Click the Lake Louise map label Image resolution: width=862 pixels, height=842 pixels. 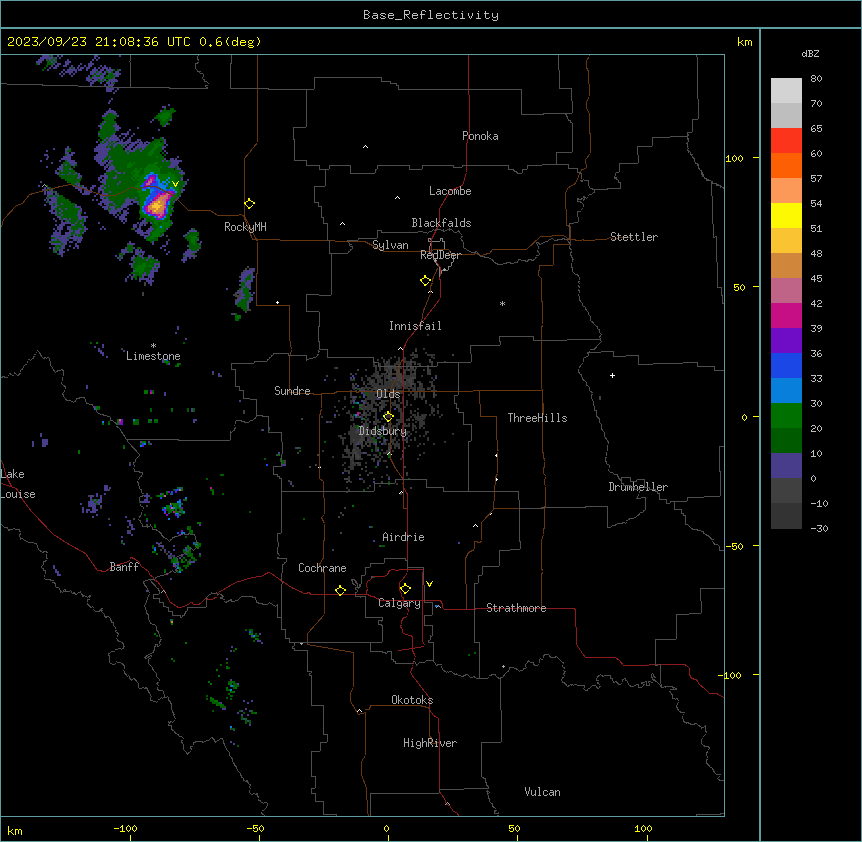coord(18,484)
